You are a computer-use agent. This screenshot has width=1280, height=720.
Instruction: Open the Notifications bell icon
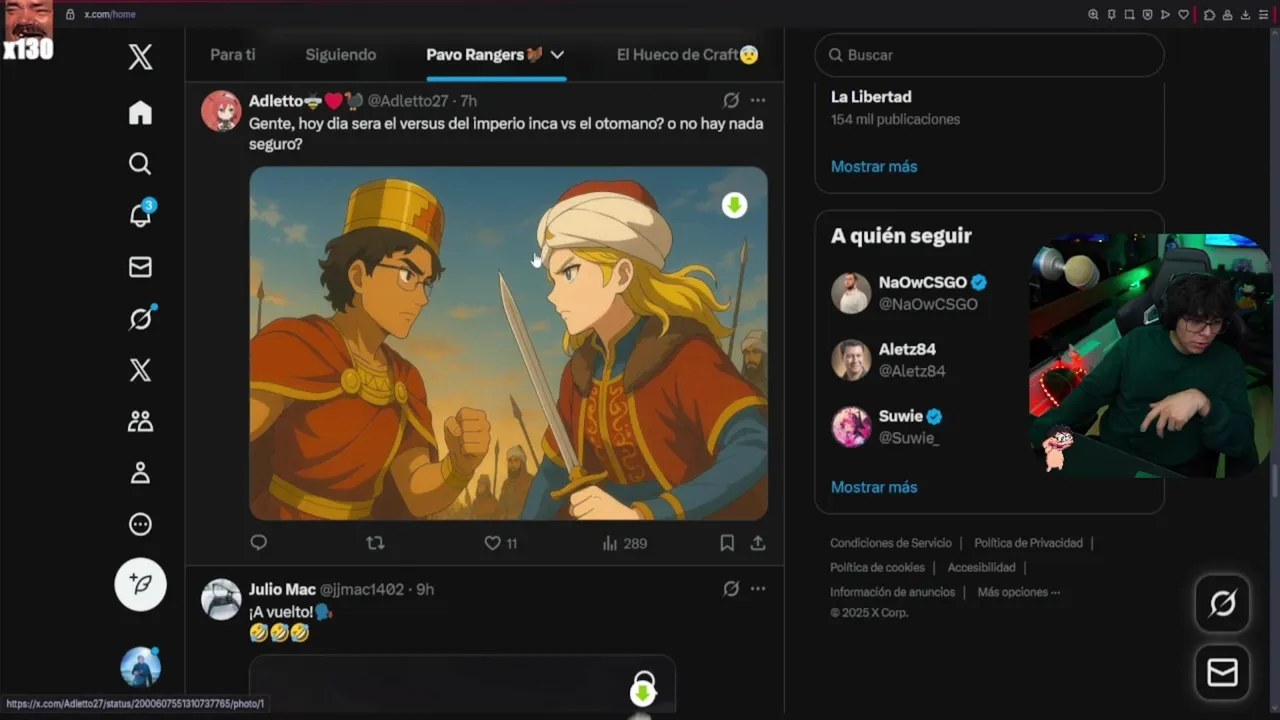point(141,213)
